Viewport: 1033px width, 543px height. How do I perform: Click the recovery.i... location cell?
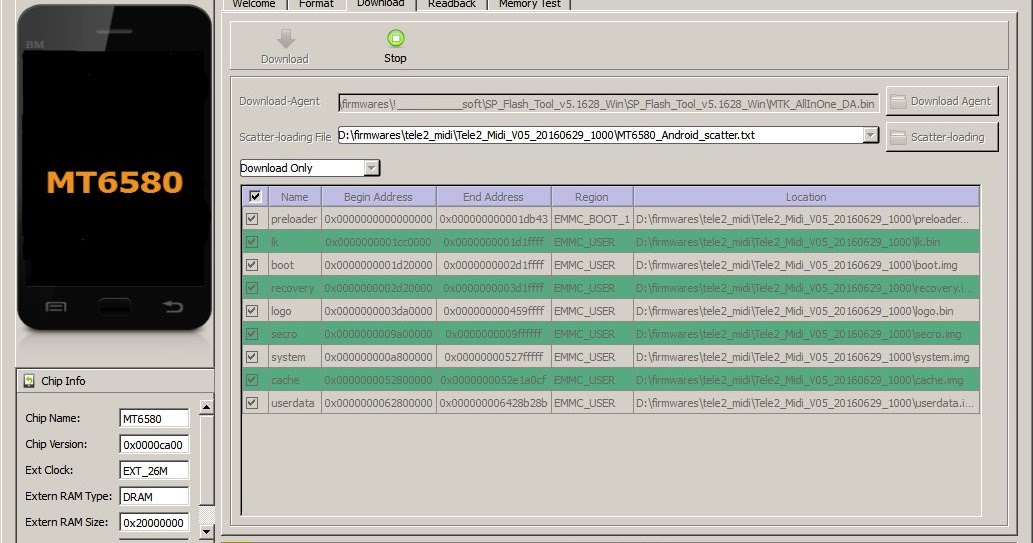click(806, 288)
